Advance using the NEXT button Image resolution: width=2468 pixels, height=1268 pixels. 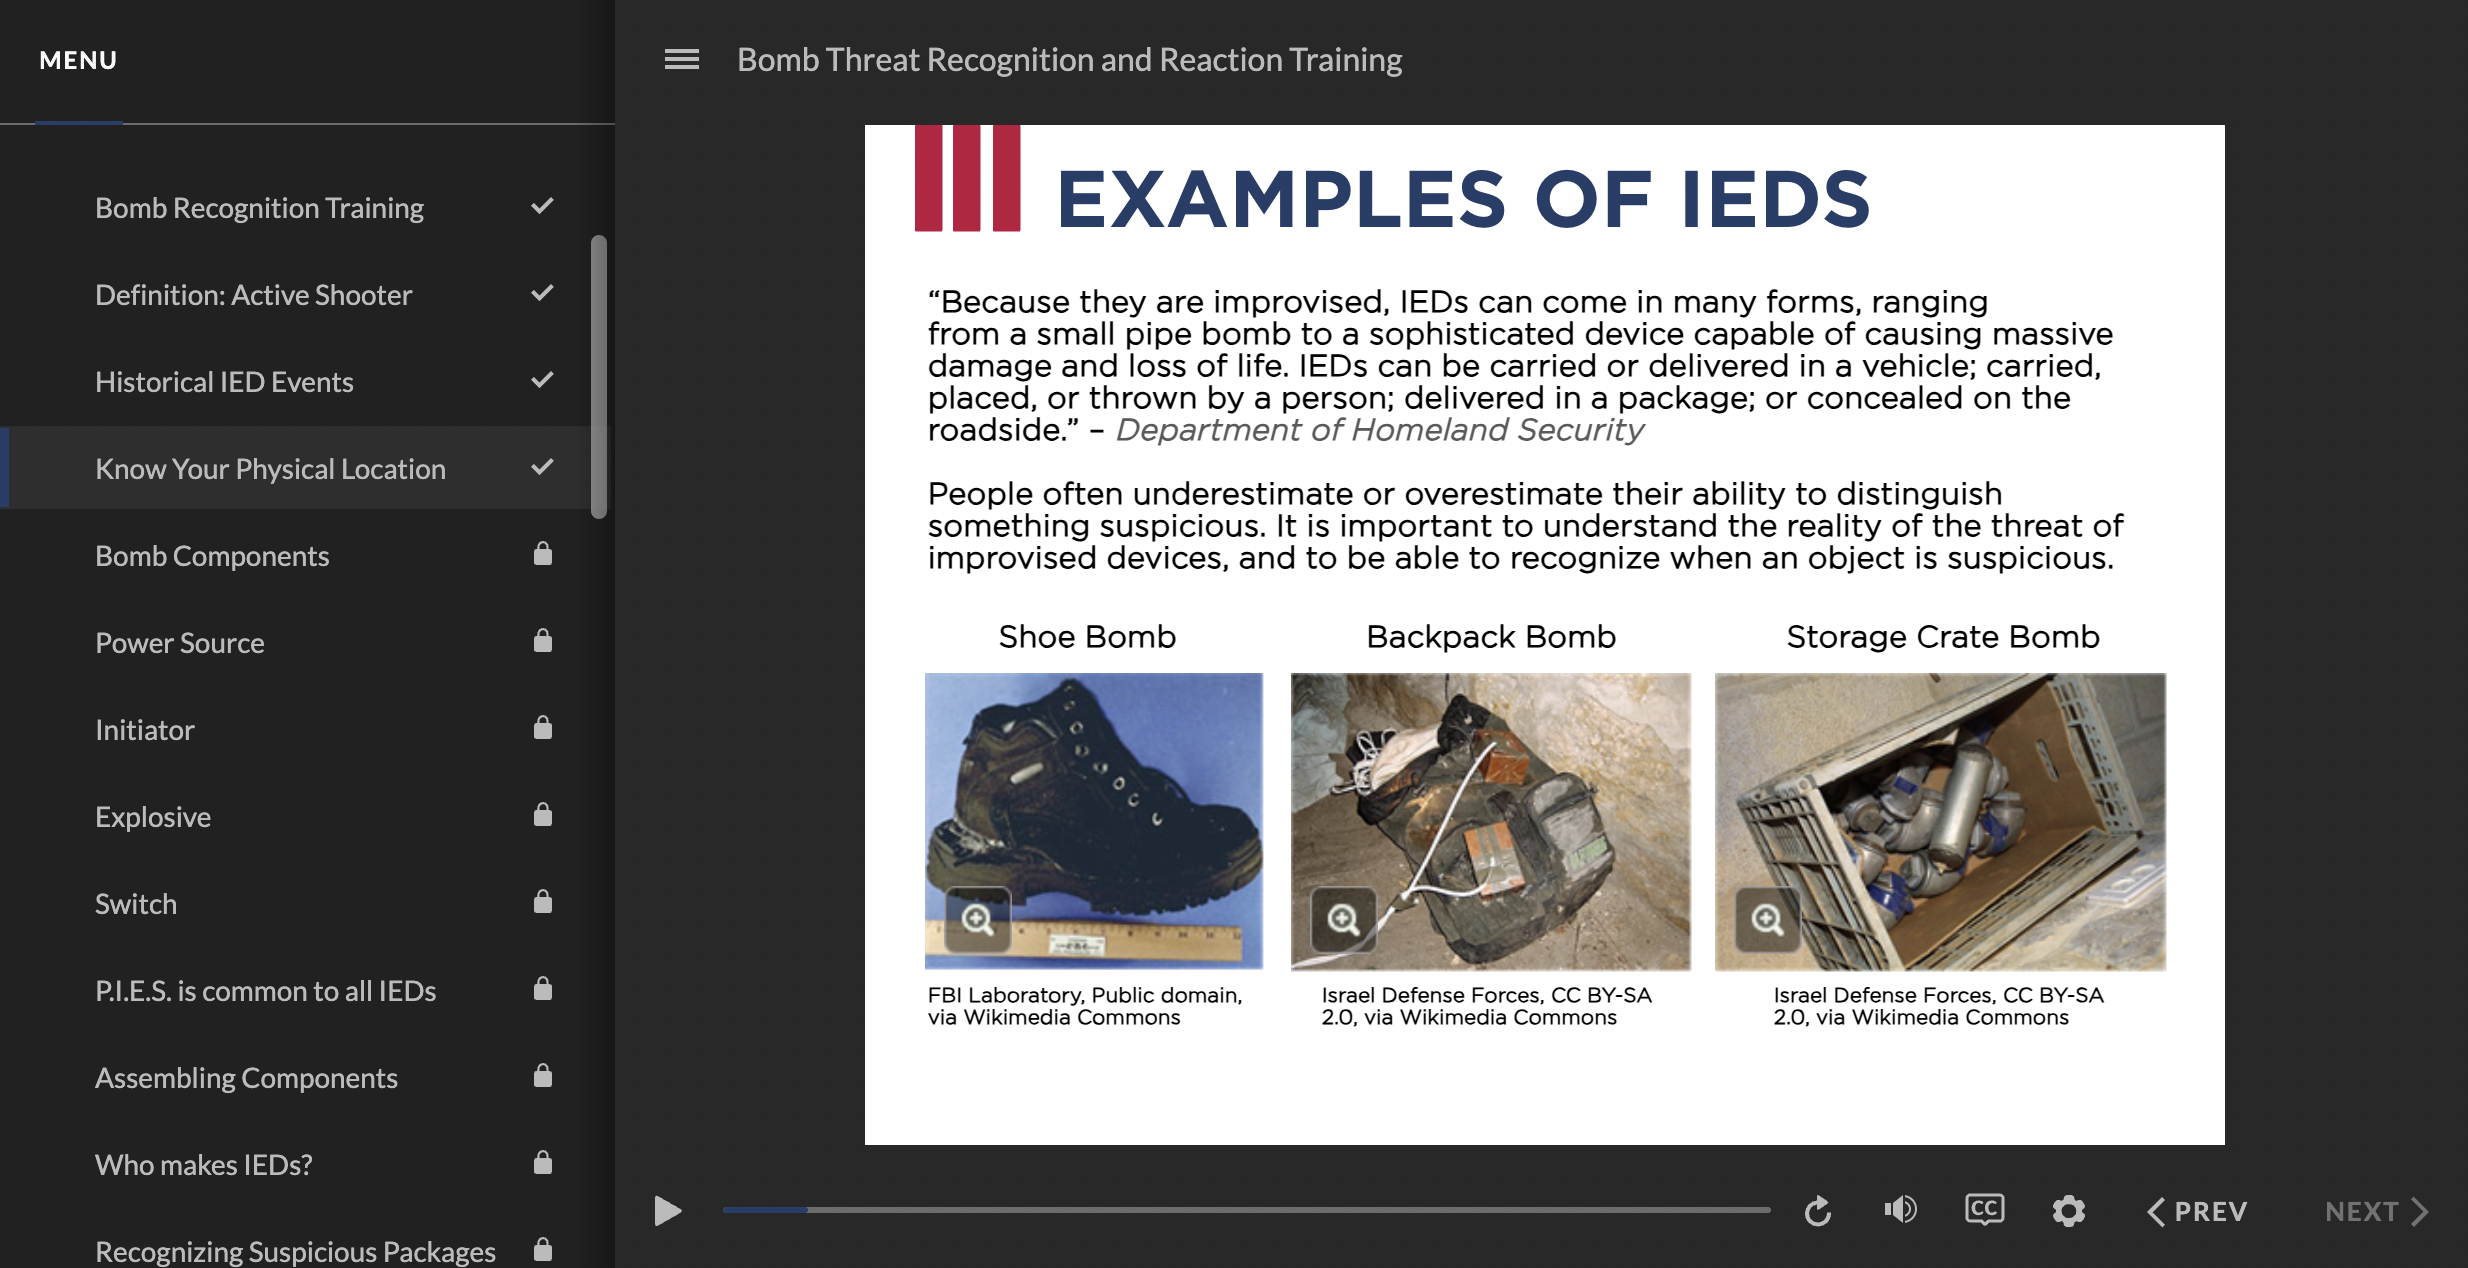click(x=2376, y=1211)
